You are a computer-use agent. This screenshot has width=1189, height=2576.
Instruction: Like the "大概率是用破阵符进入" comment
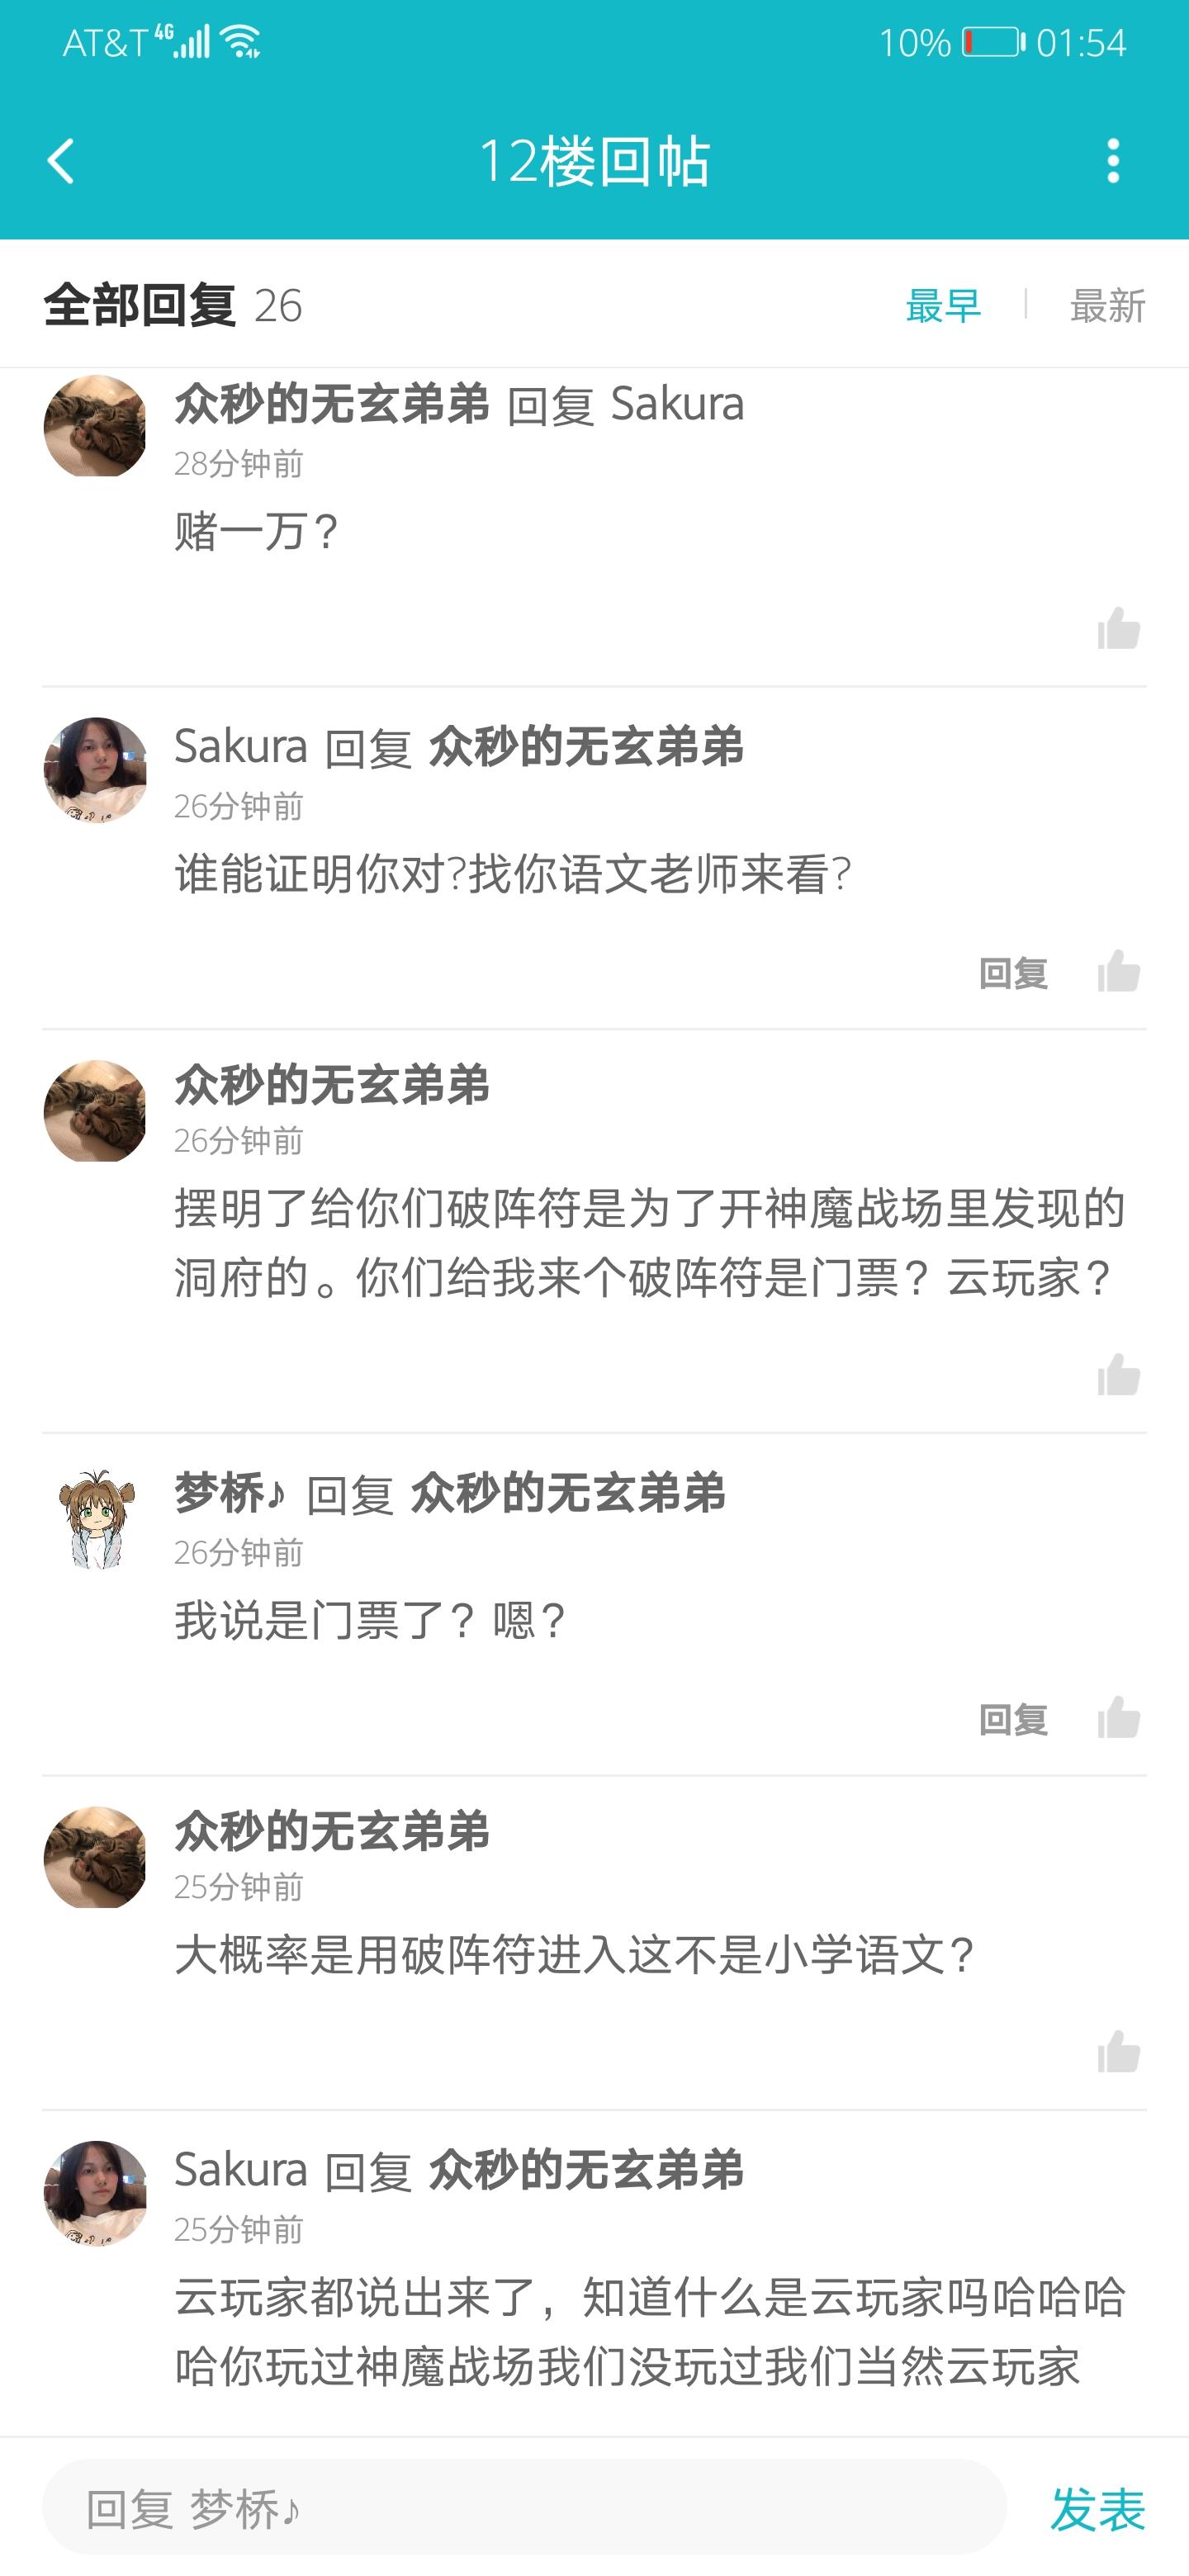(1119, 2052)
